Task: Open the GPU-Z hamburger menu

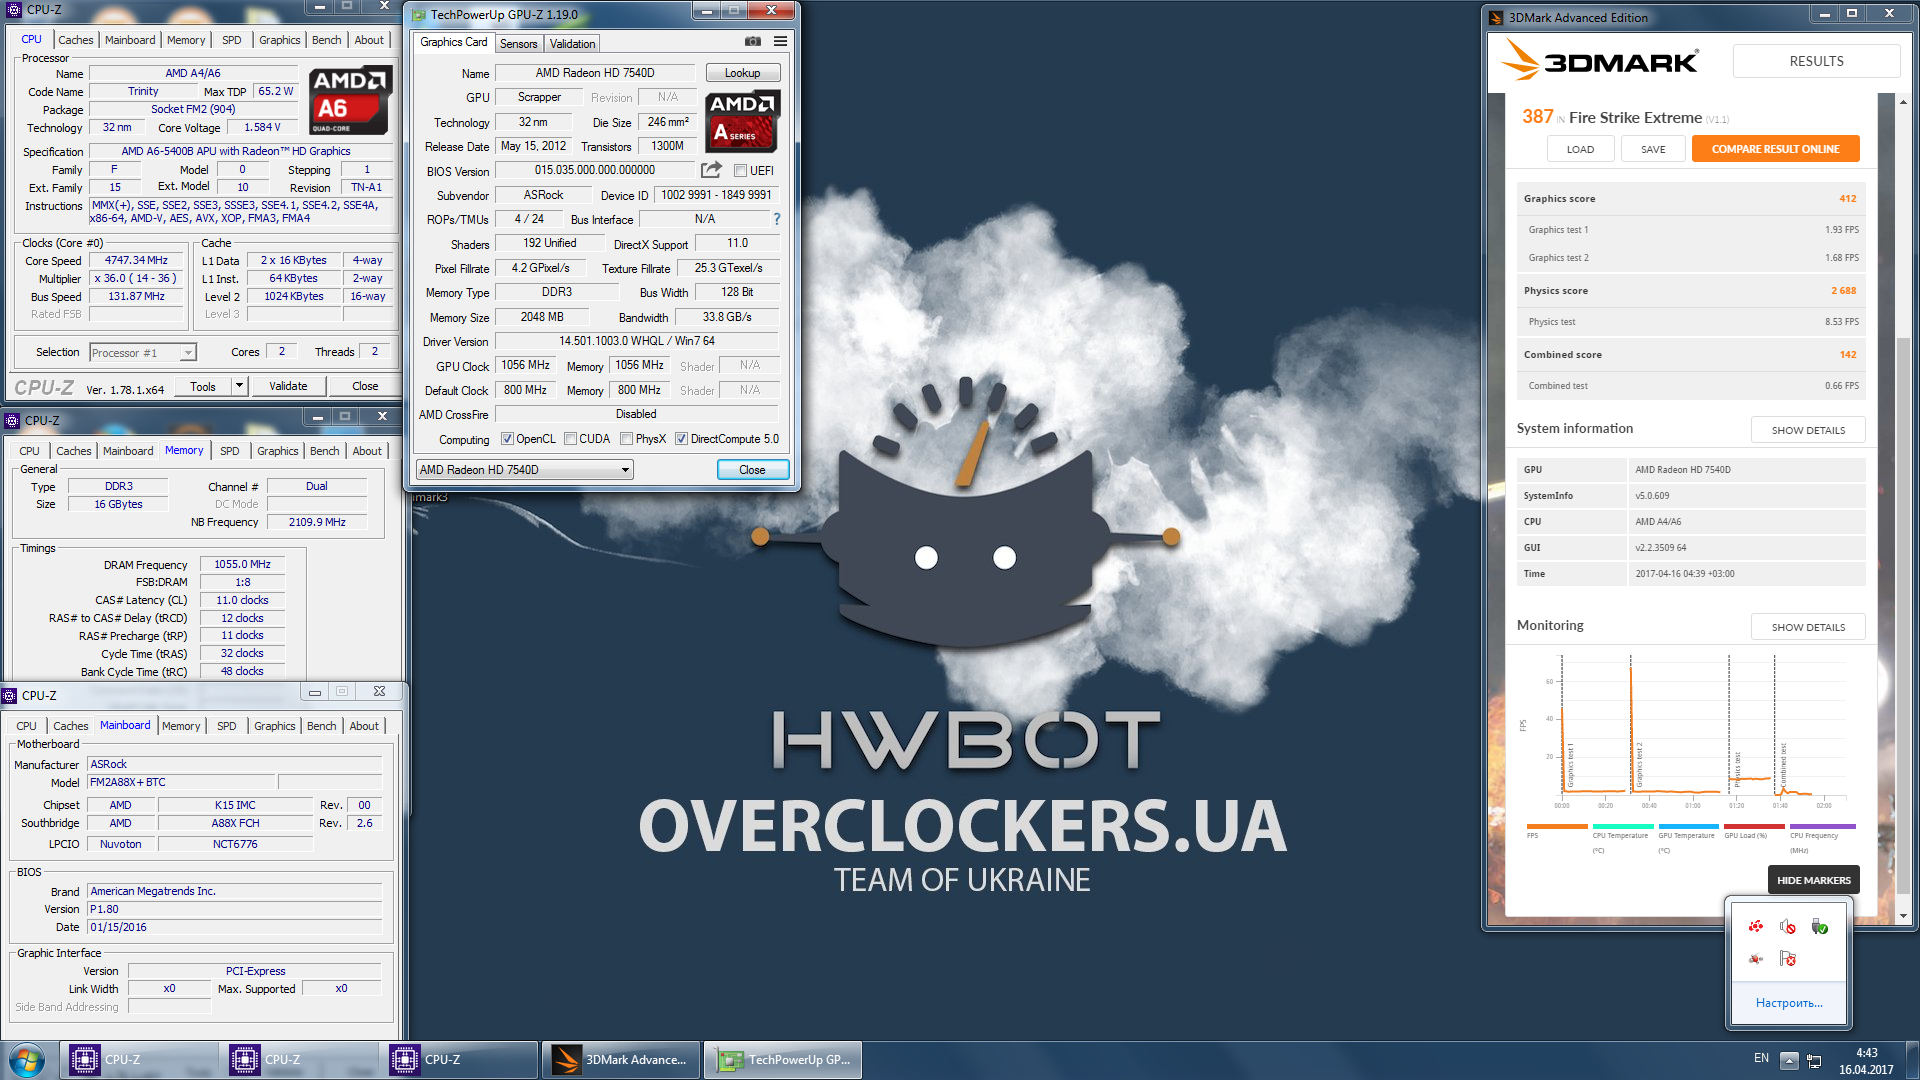Action: [780, 42]
